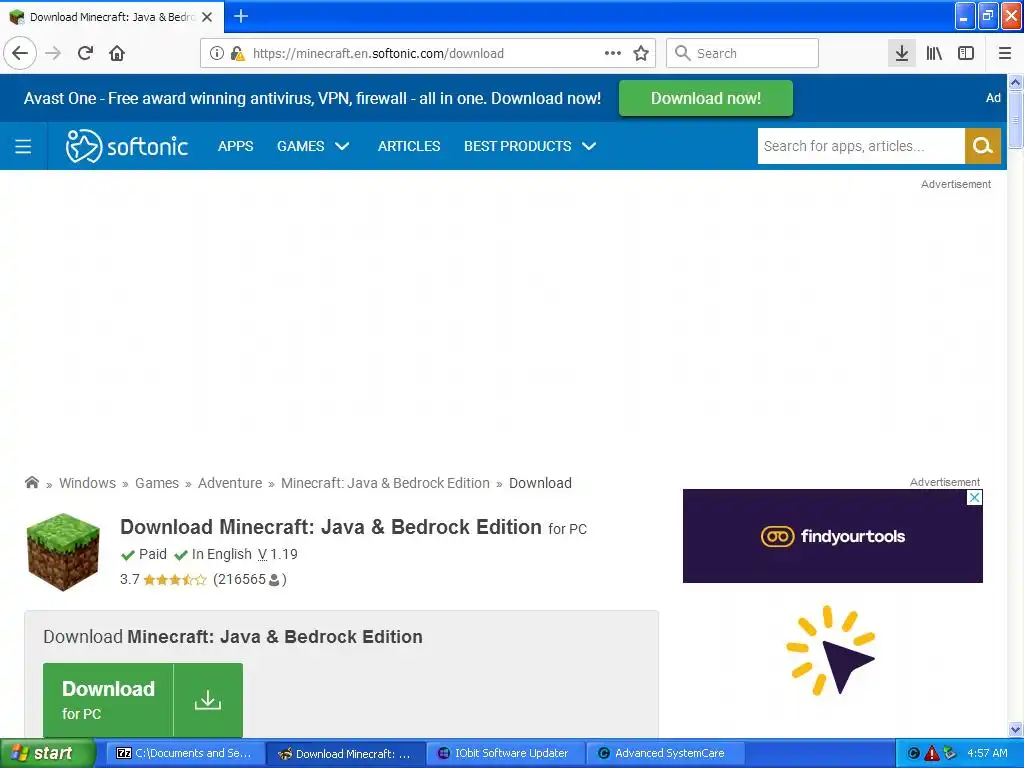Click the Minecraft grass block icon
The height and width of the screenshot is (768, 1024).
click(63, 552)
